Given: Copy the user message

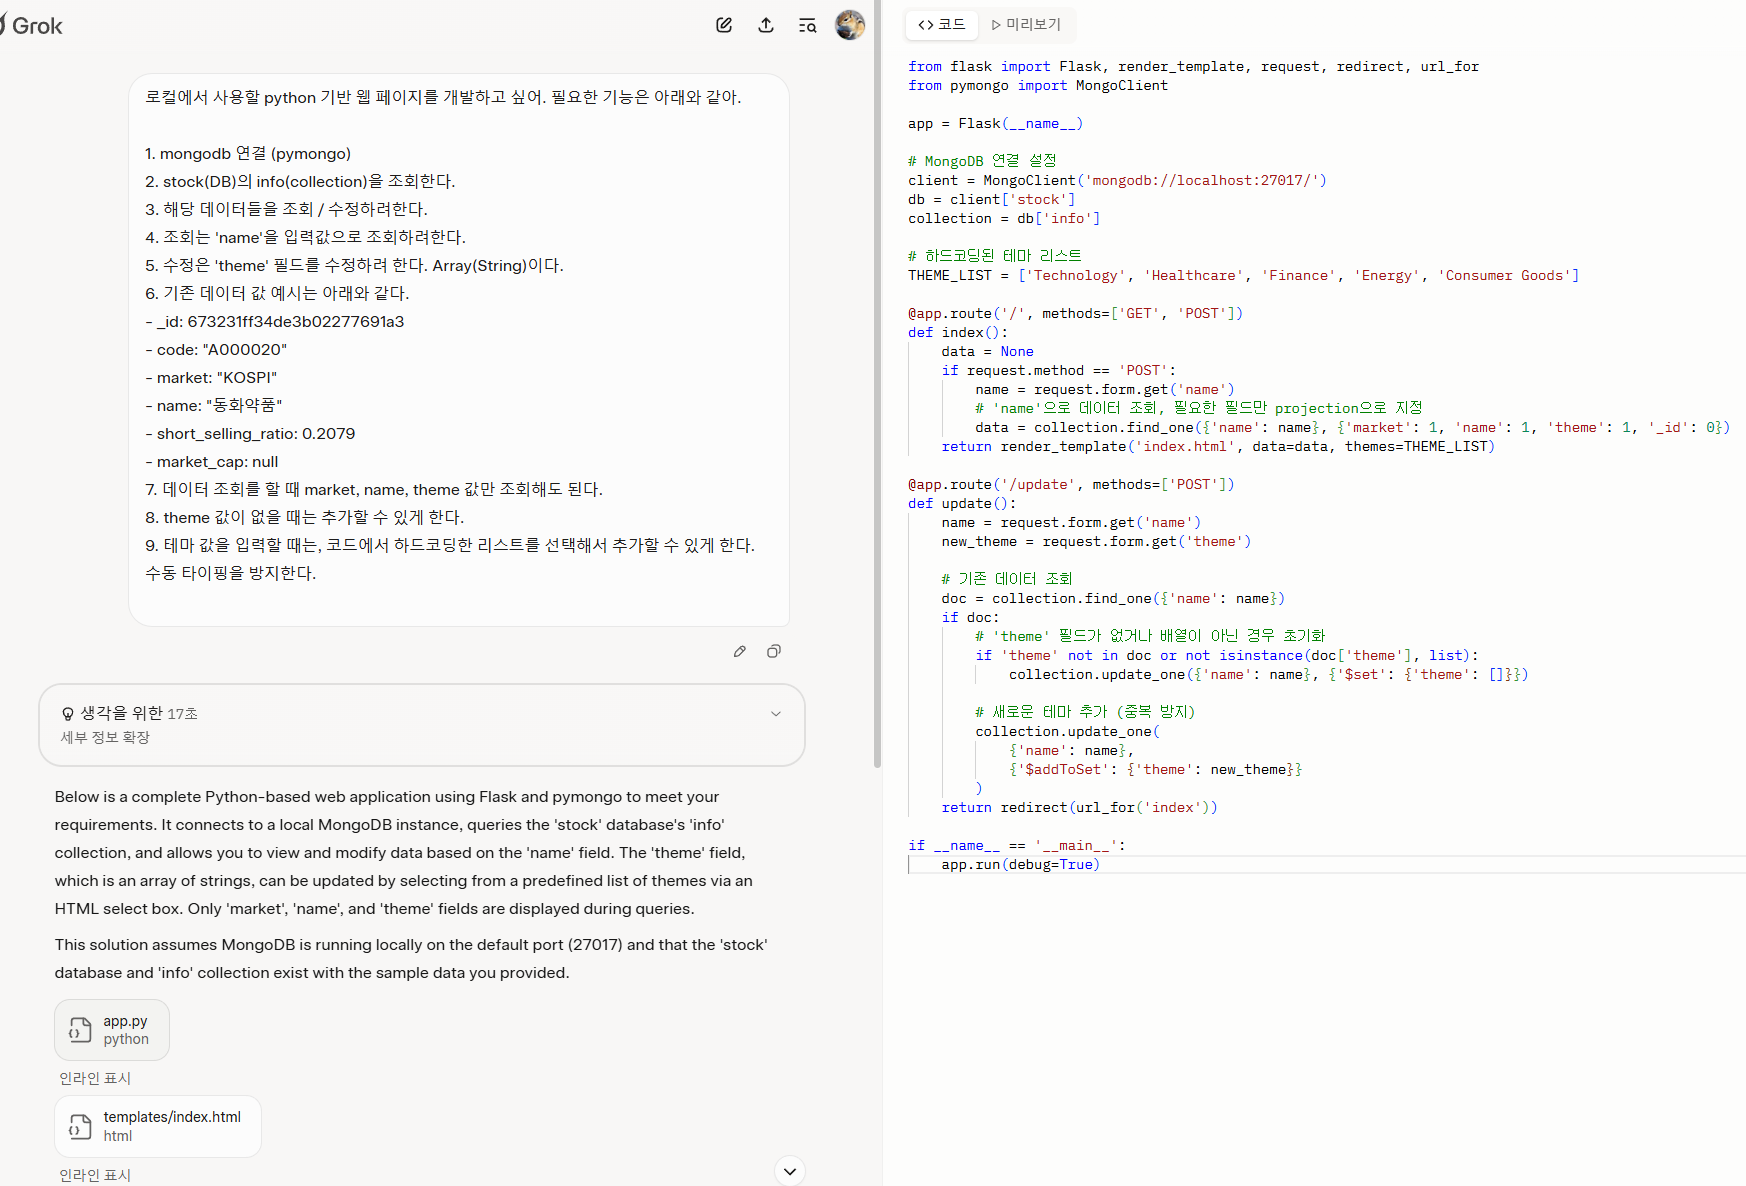Looking at the screenshot, I should coord(774,651).
